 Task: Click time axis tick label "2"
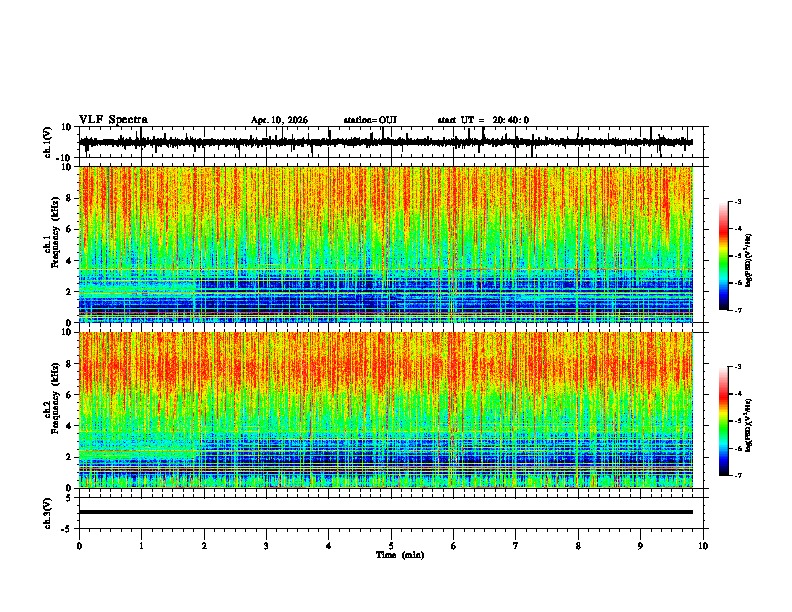[x=204, y=546]
